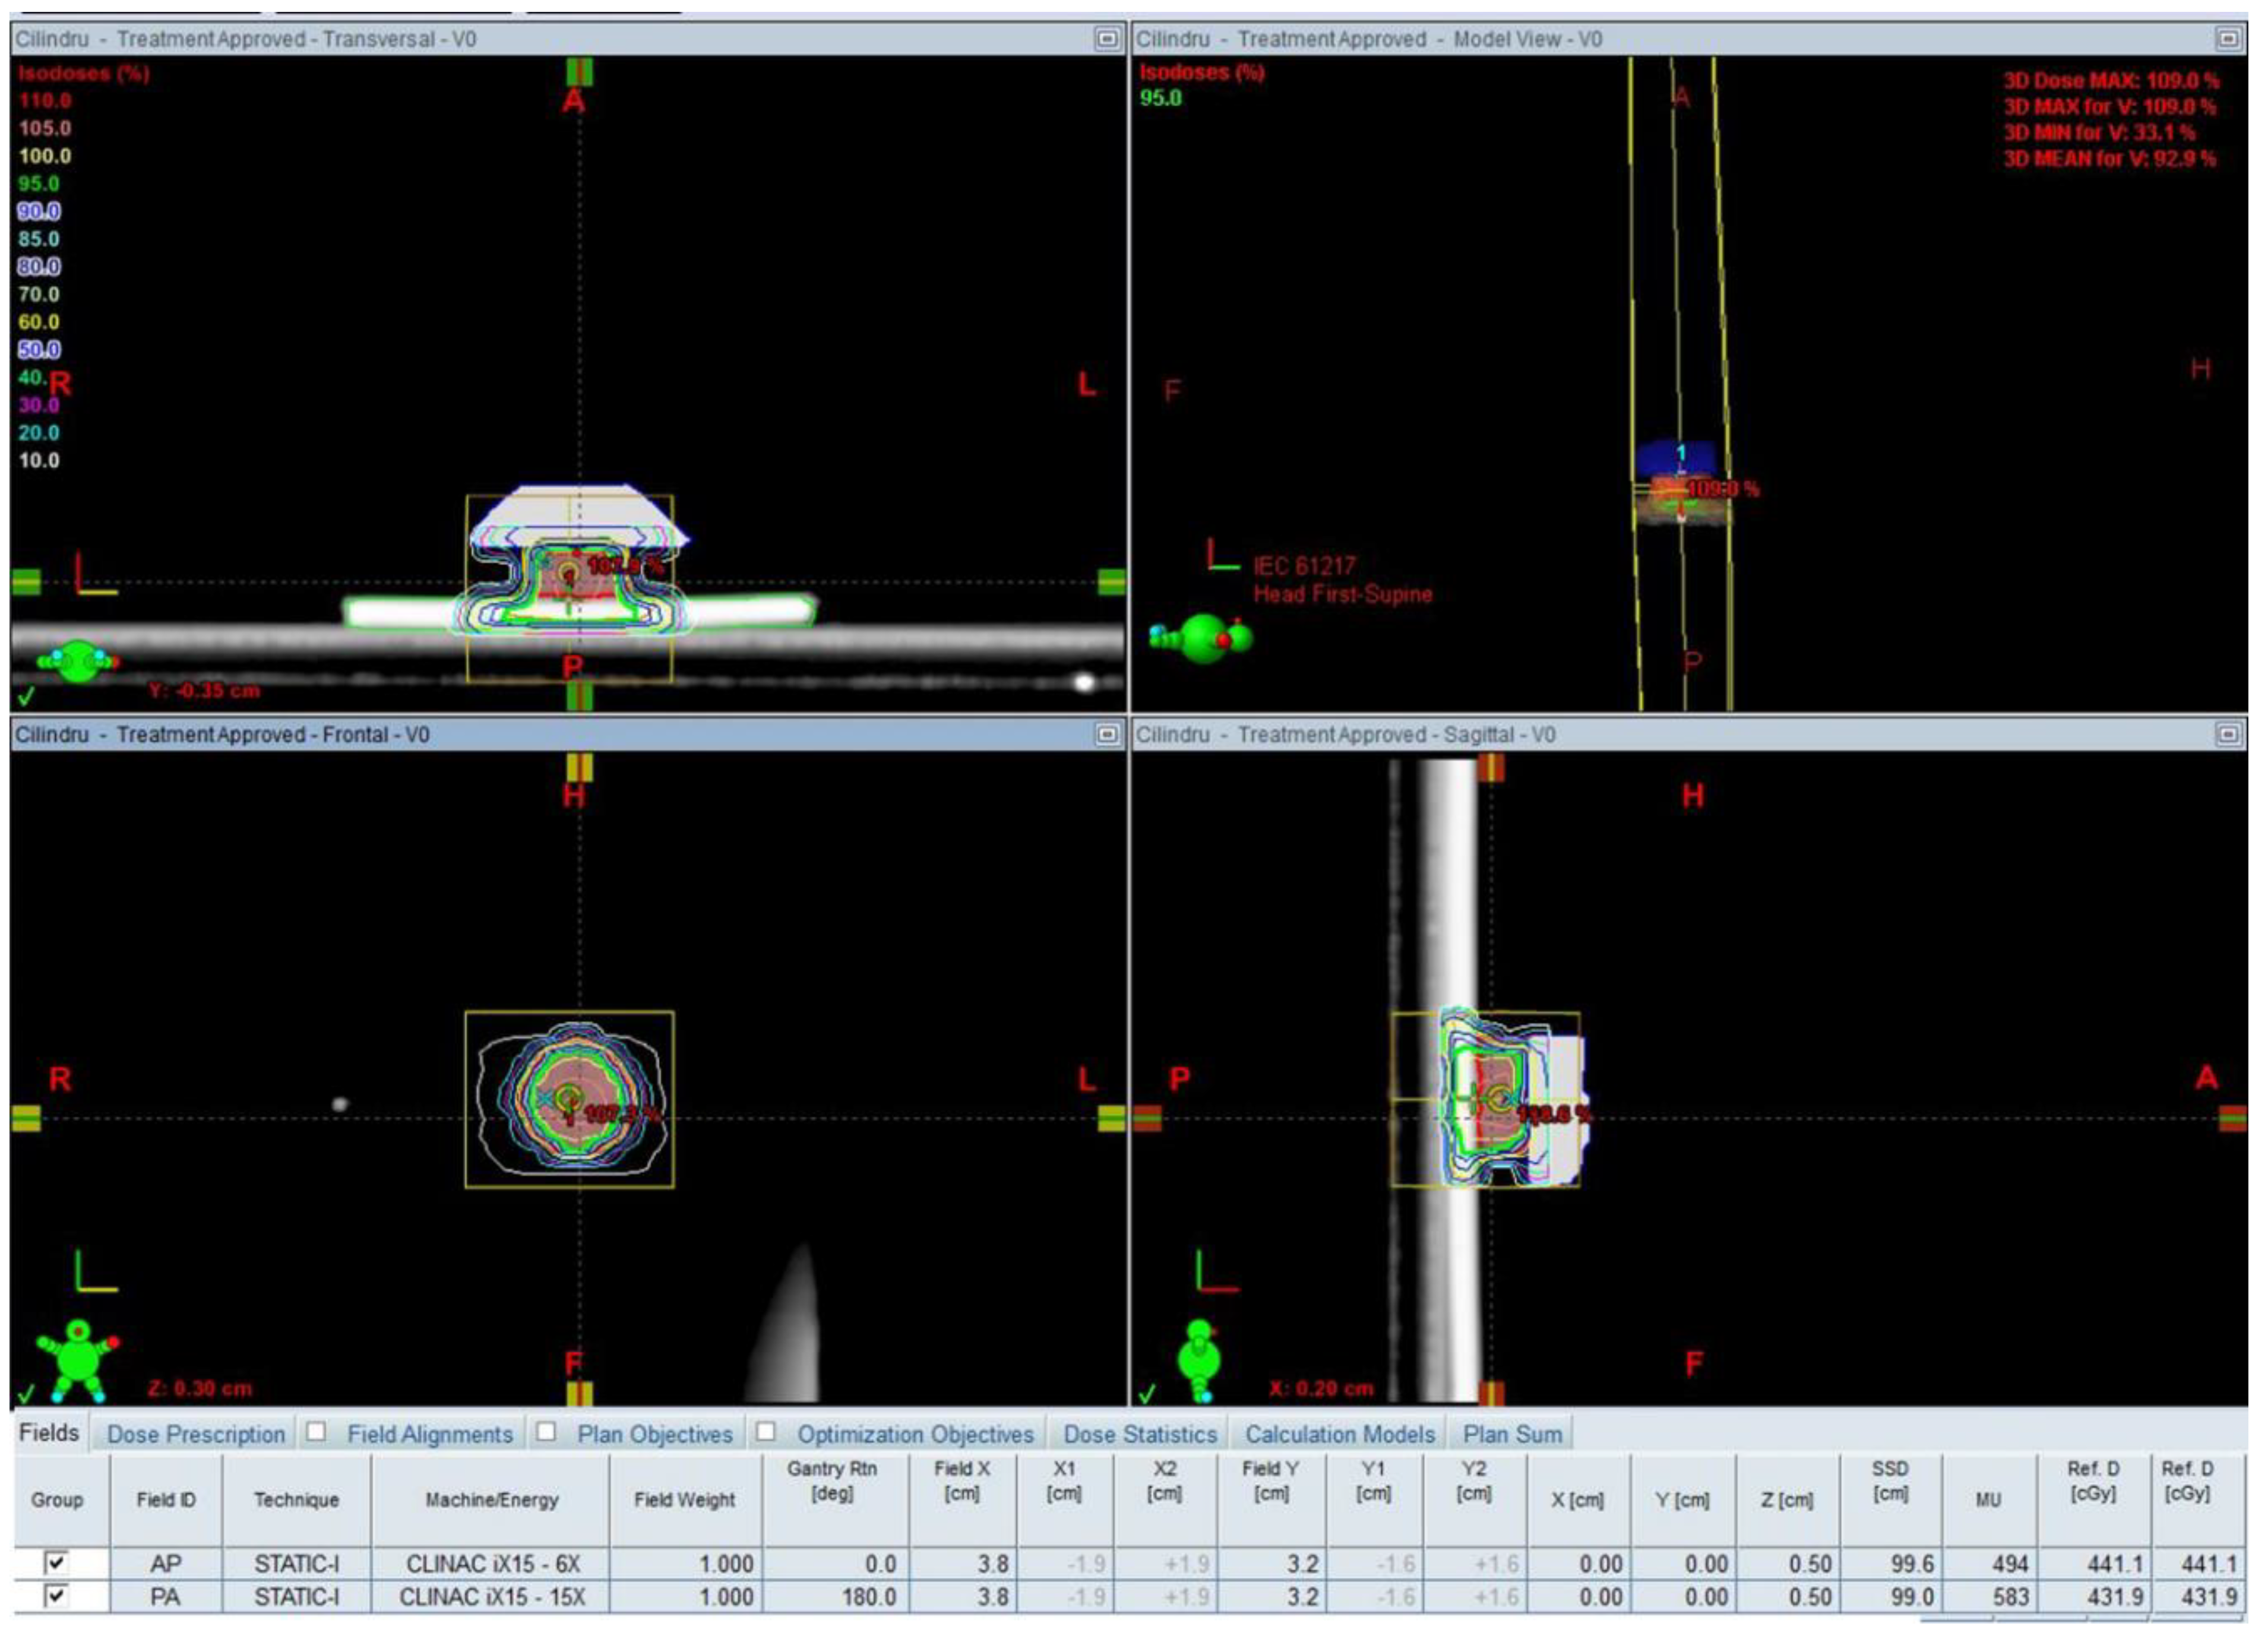Click the 110.0 isodose level in legend
This screenshot has height=1636, width=2268.
pyautogui.click(x=44, y=101)
